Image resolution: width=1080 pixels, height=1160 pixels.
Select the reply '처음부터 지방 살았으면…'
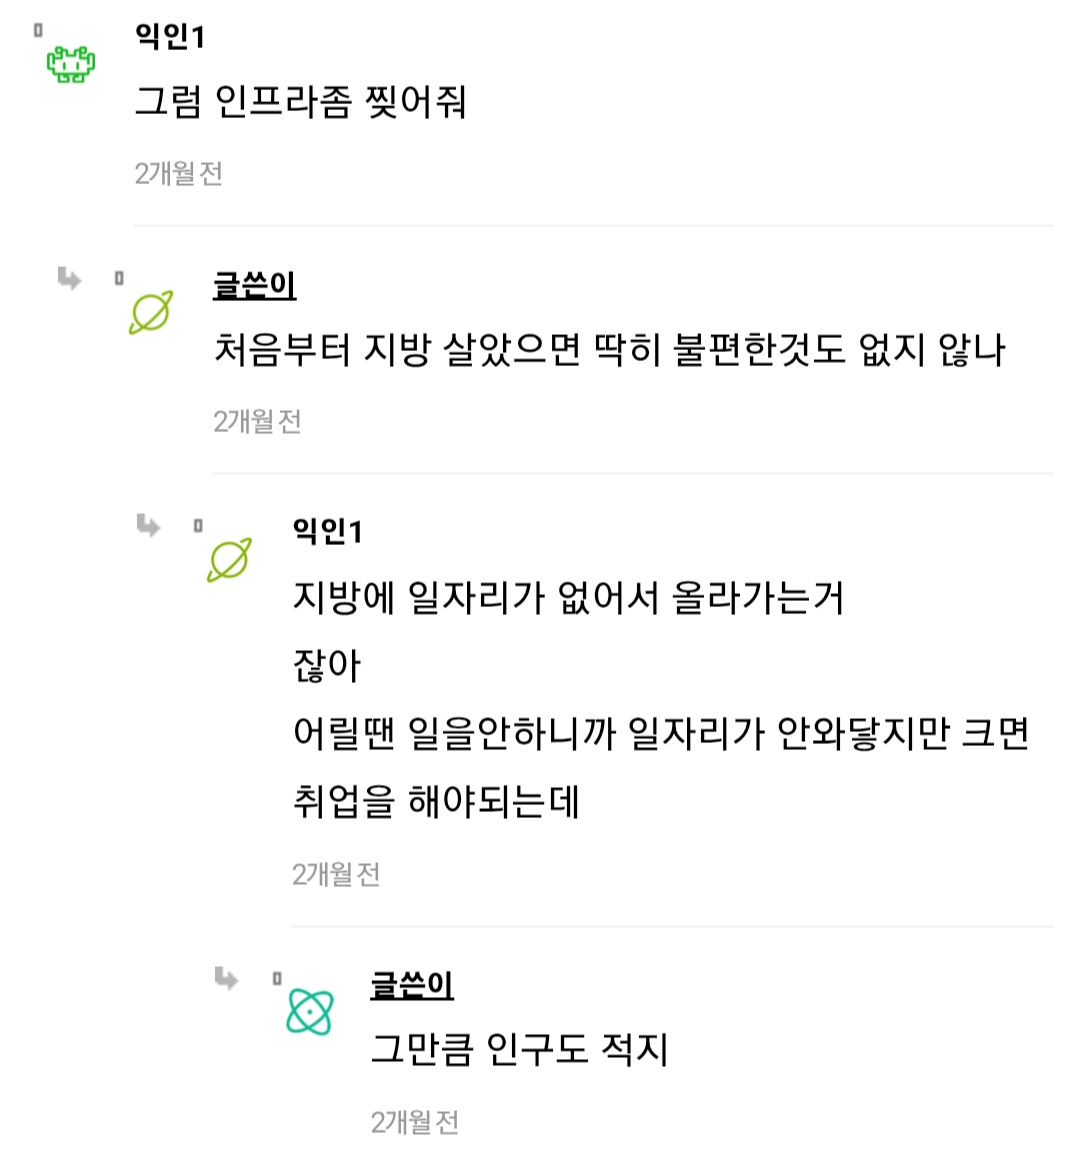pyautogui.click(x=608, y=350)
